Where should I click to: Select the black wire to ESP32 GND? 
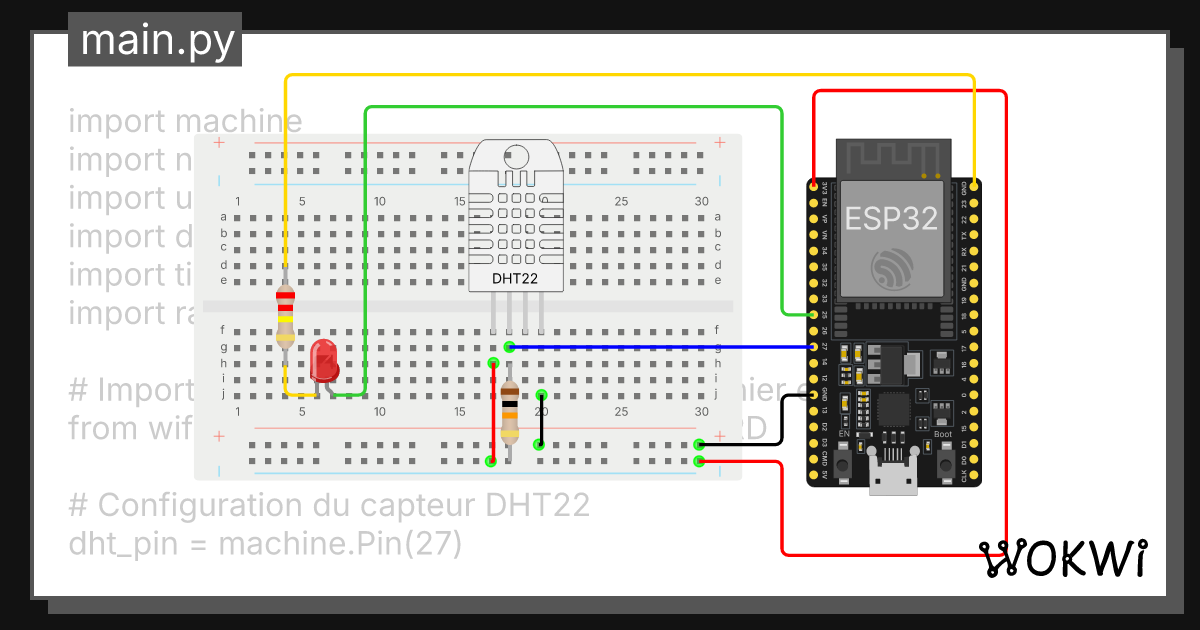pyautogui.click(x=780, y=418)
